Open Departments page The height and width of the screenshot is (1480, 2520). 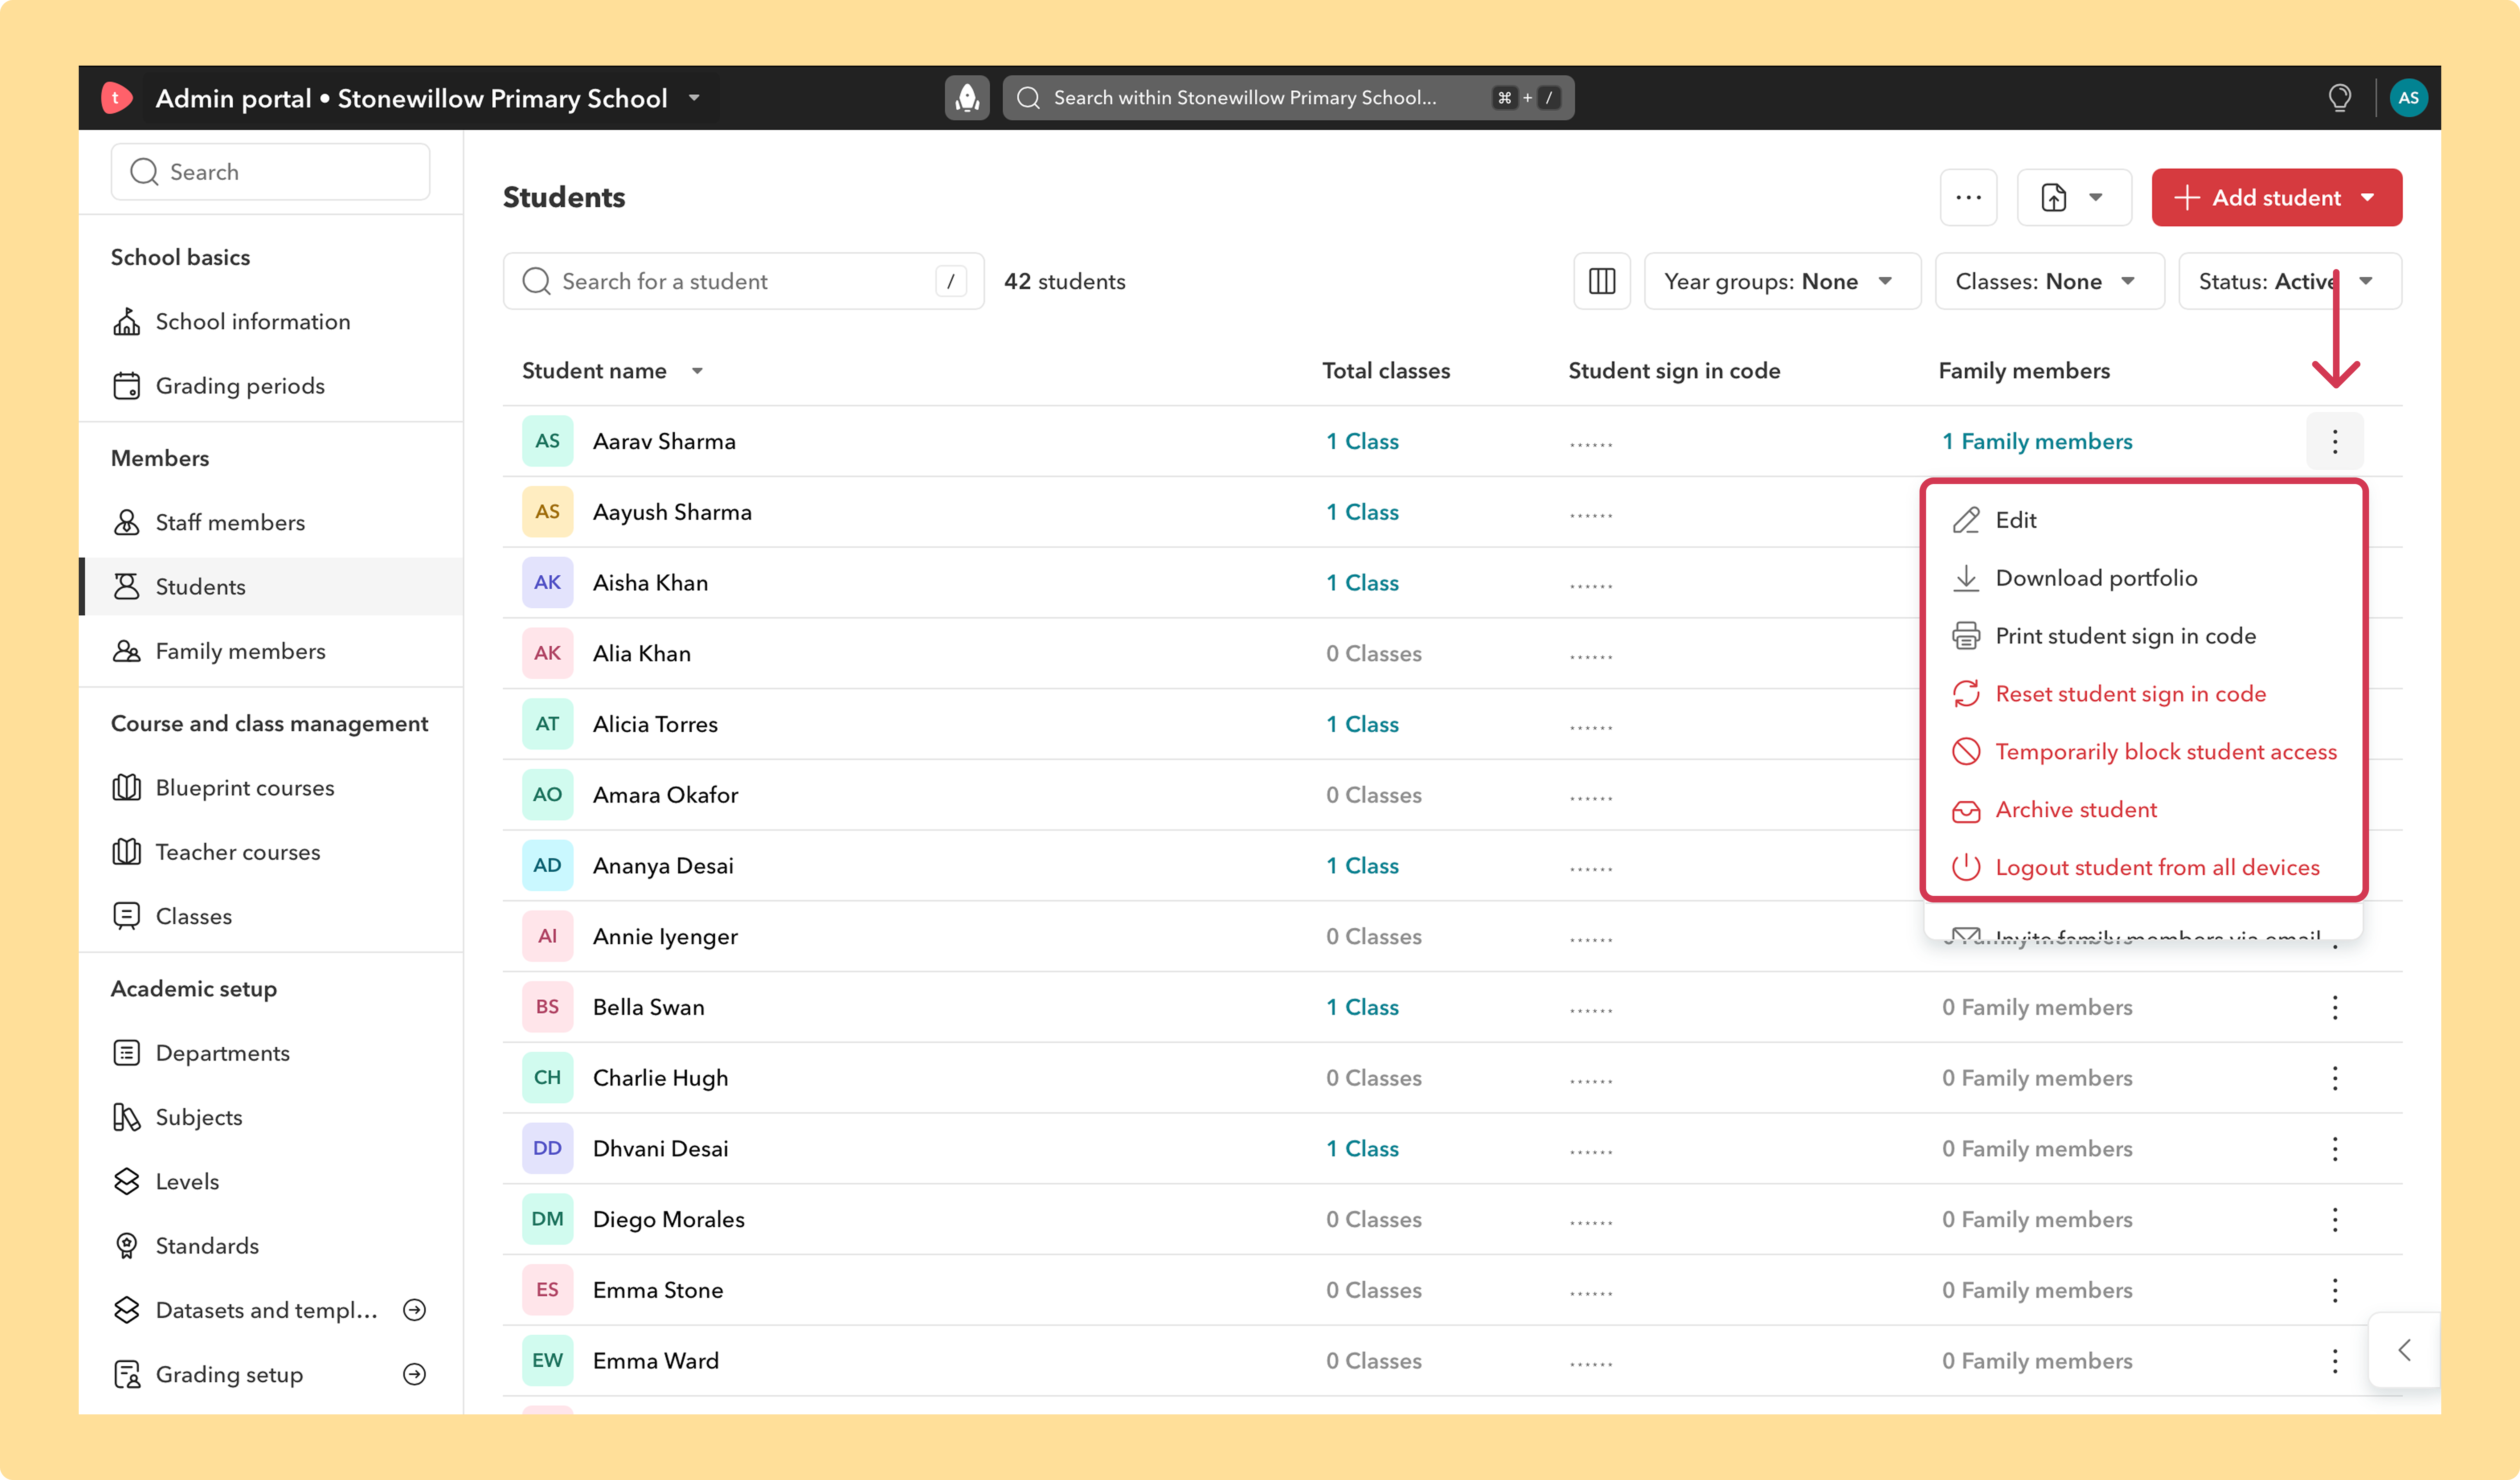tap(271, 1053)
